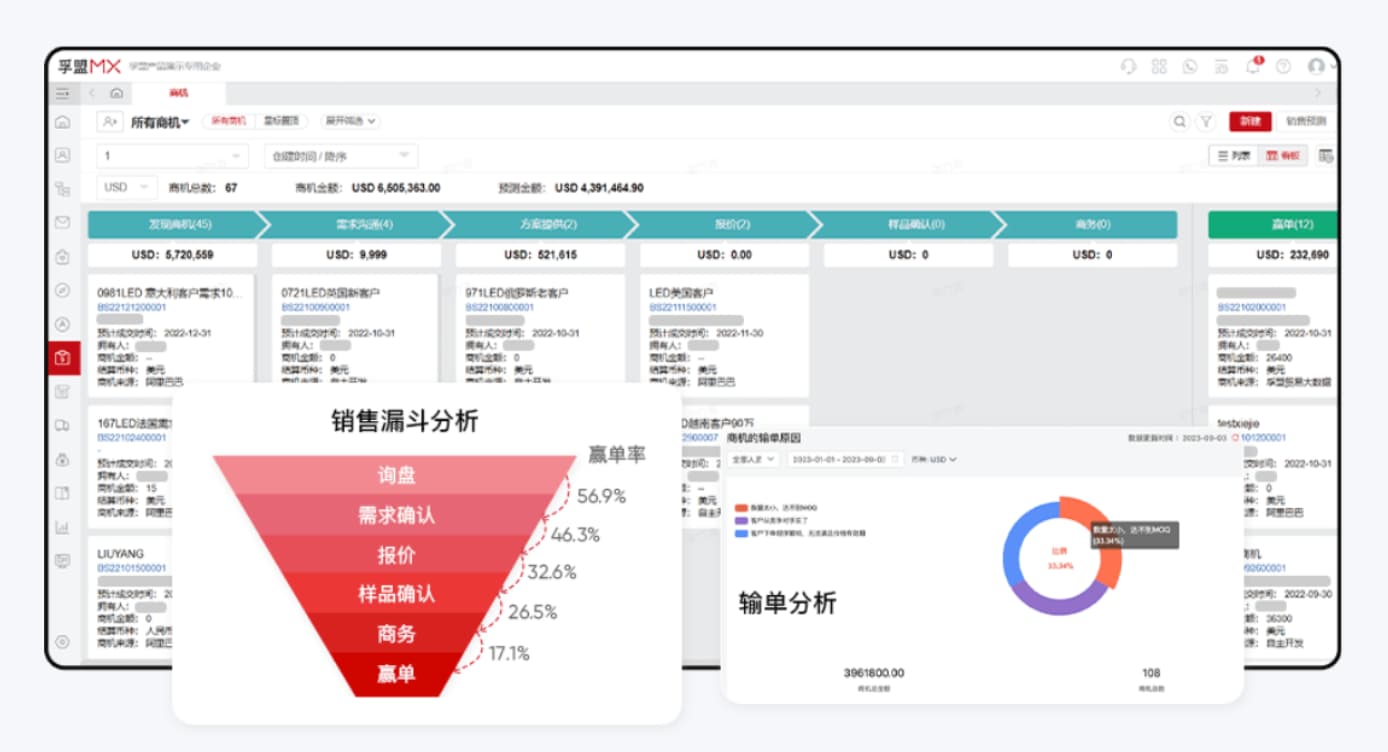Screen dimensions: 1388x752
Task: Click the red 新建 button
Action: (1252, 120)
